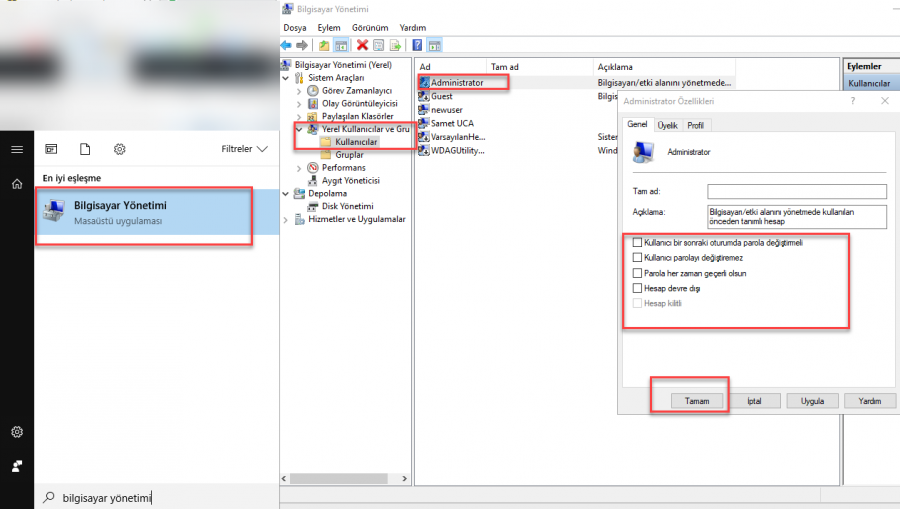Check 'Kullanıcı parolayı değiştiremez' option
The image size is (900, 509).
click(637, 258)
